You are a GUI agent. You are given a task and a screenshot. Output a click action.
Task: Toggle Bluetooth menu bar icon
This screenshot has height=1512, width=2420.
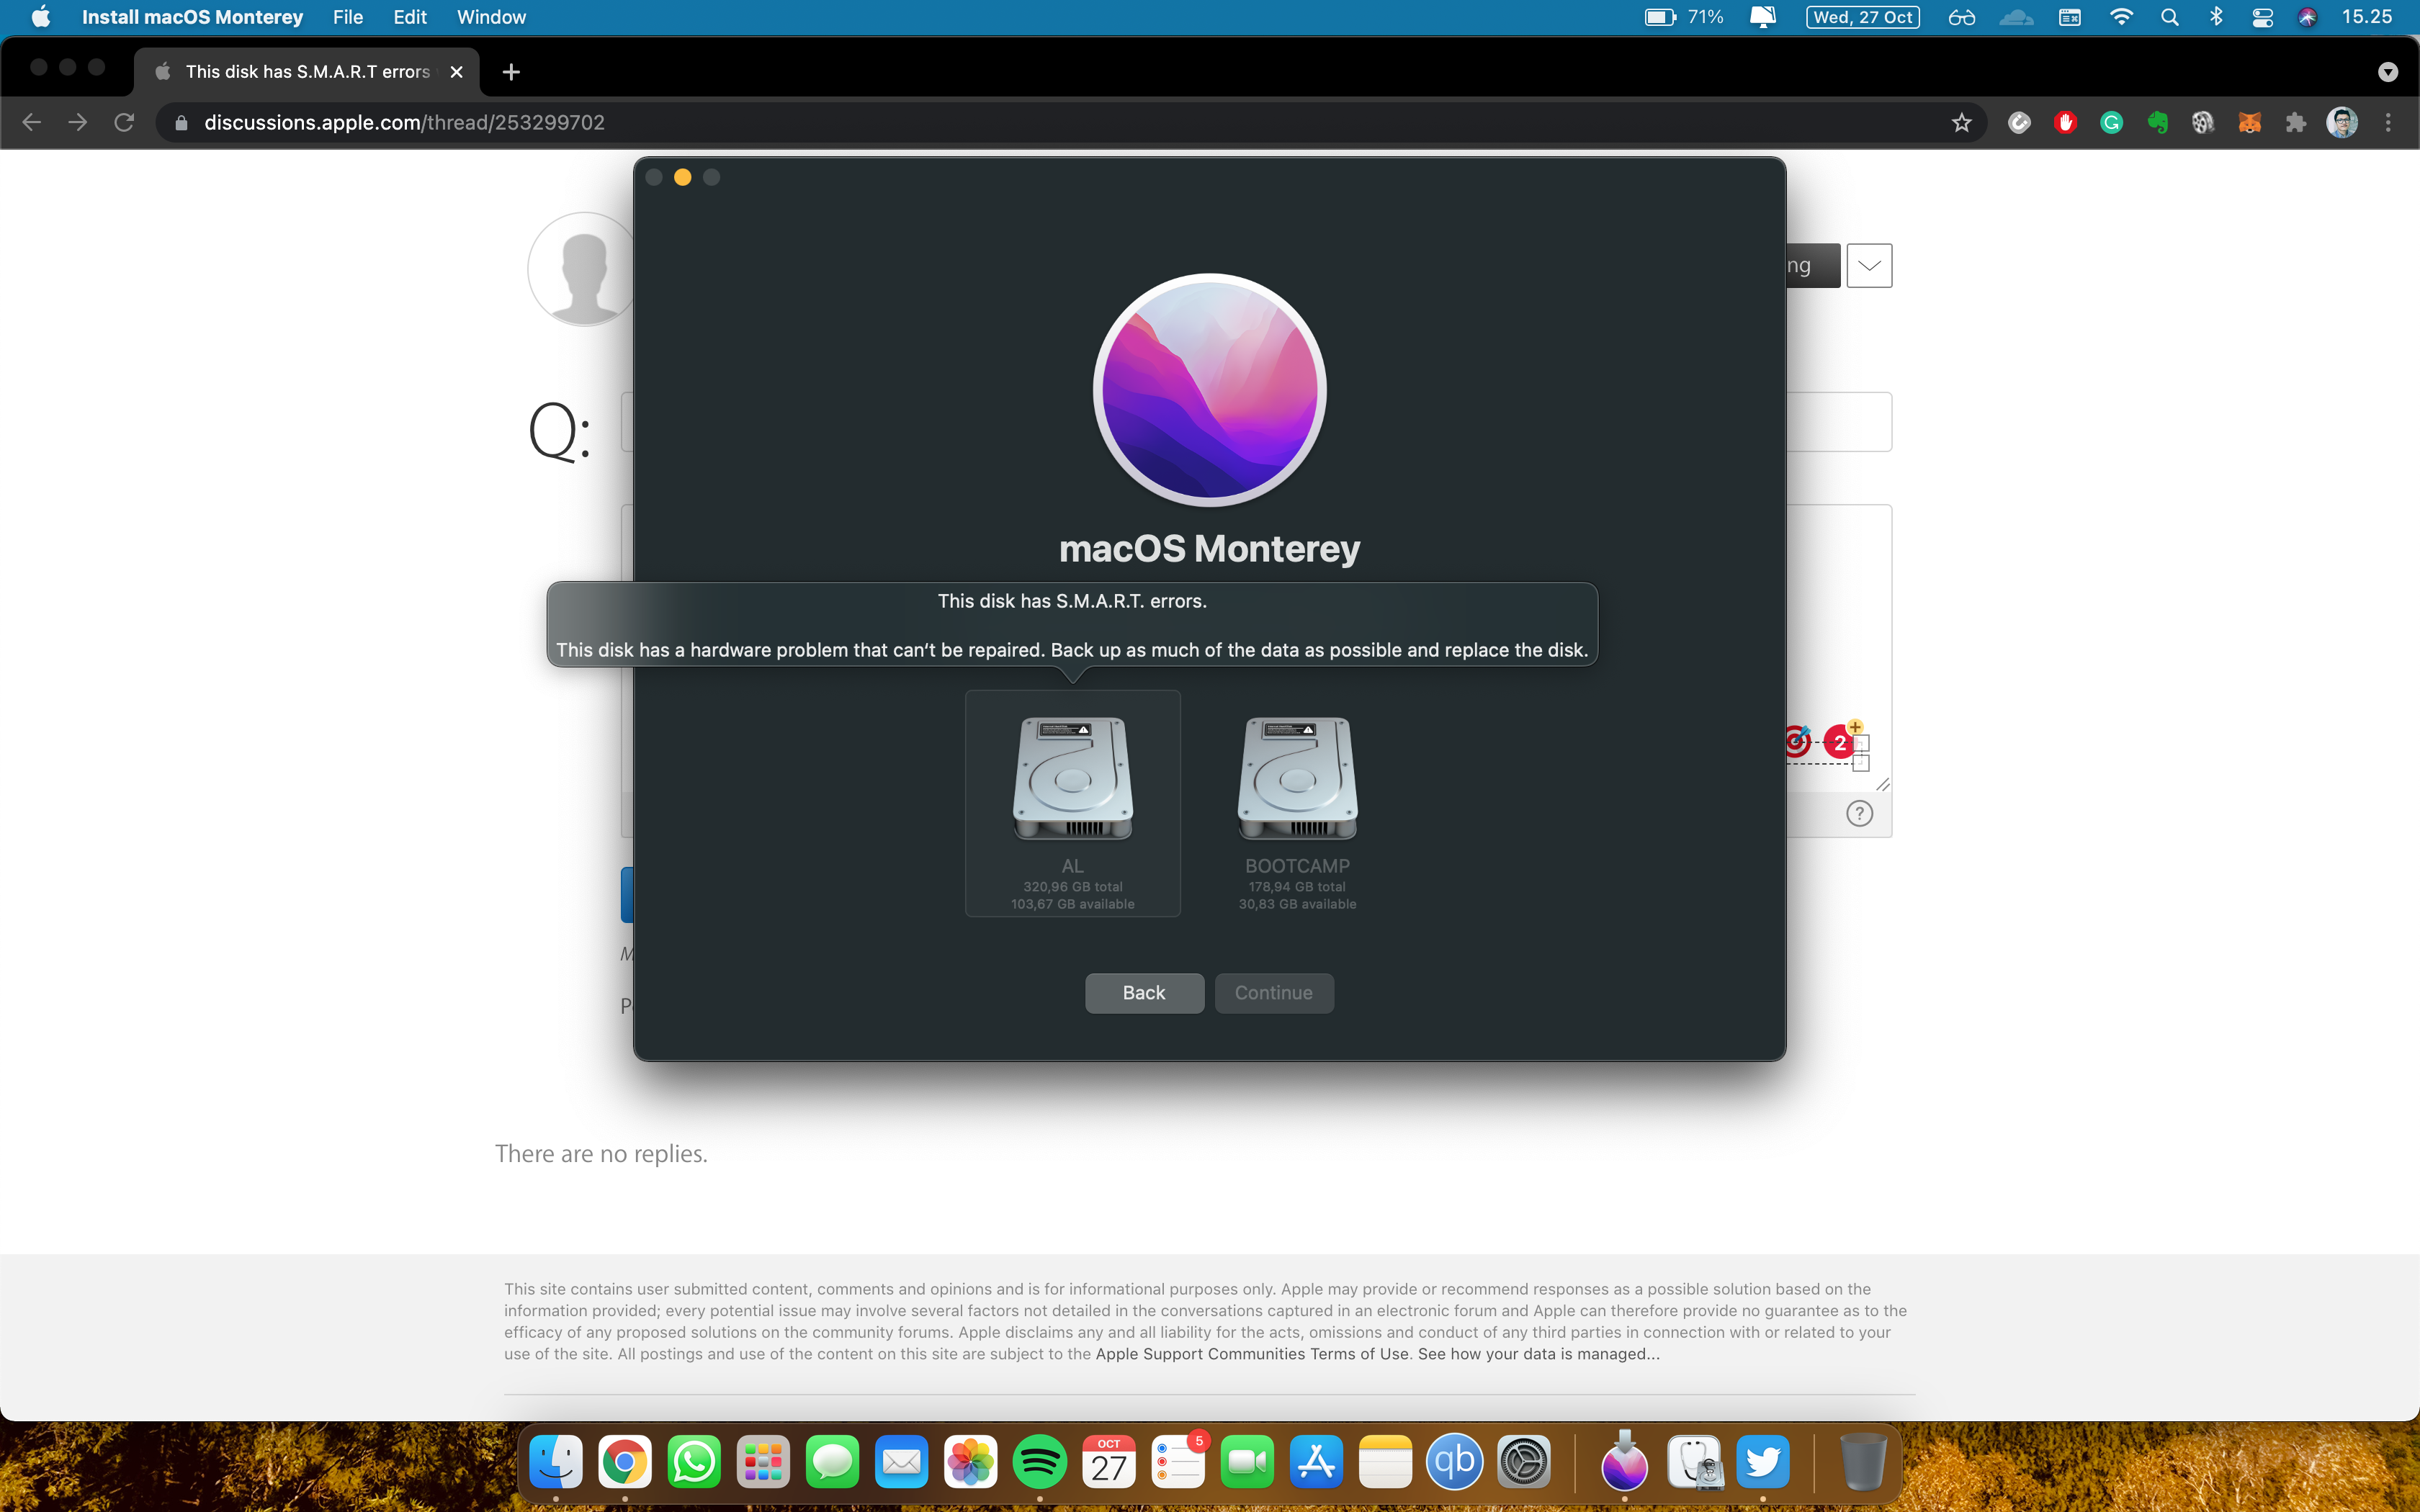pyautogui.click(x=2216, y=17)
